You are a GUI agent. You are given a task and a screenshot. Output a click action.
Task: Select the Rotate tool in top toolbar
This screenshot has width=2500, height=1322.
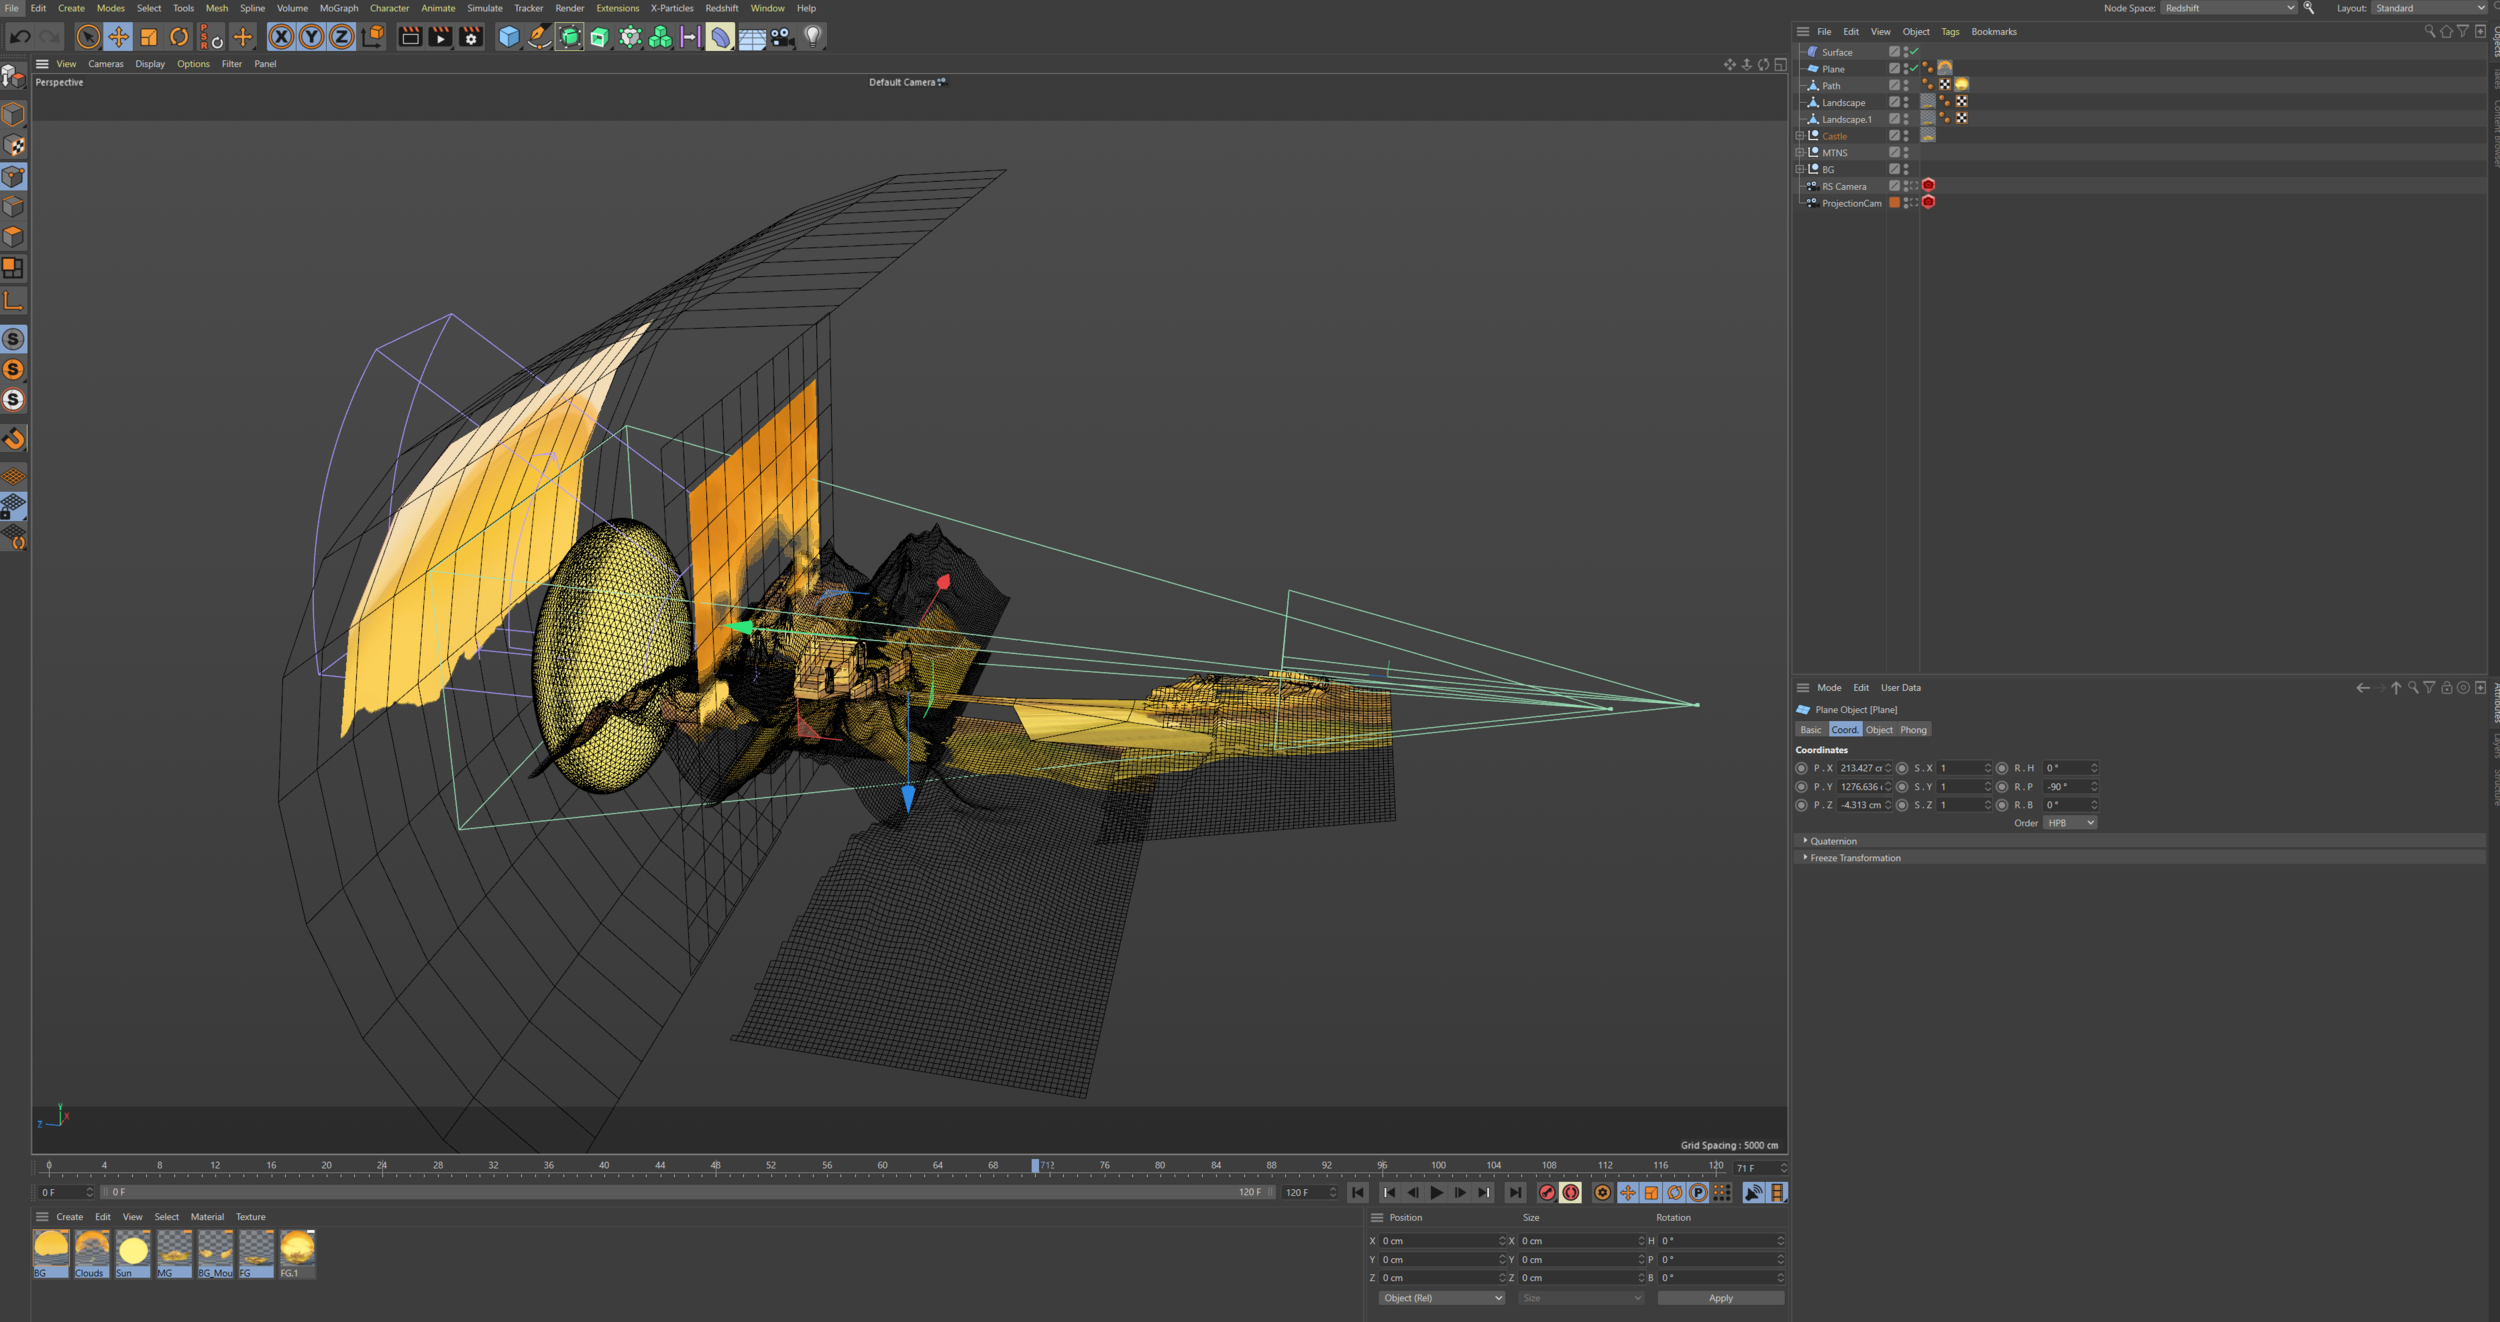coord(179,37)
